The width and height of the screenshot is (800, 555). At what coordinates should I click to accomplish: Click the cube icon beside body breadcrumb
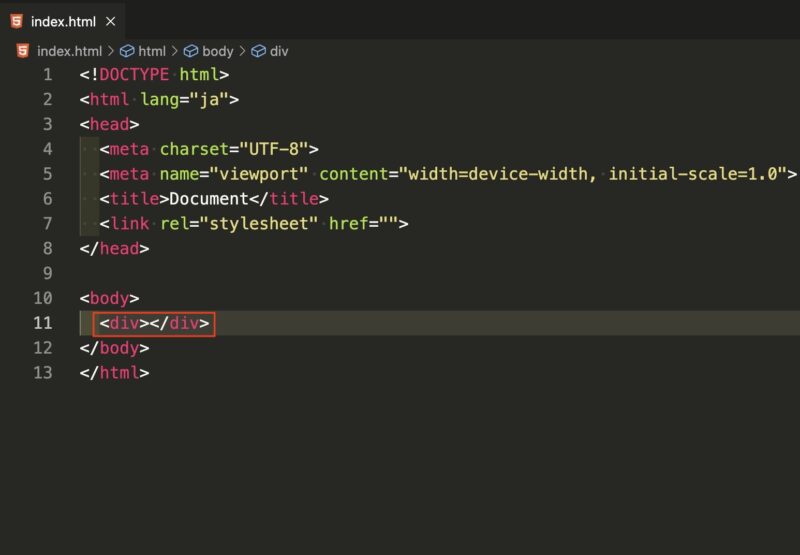pos(191,51)
